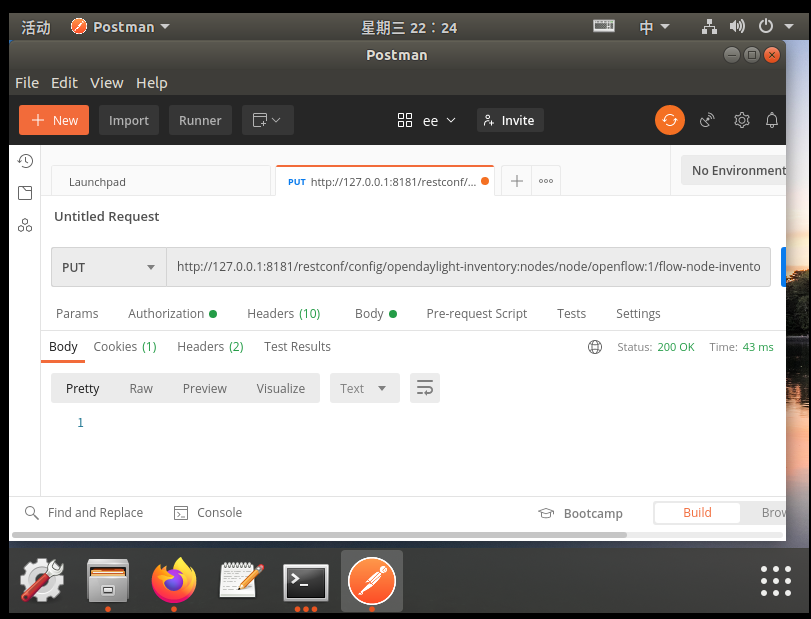This screenshot has width=811, height=619.
Task: Click the request URL field
Action: click(468, 267)
